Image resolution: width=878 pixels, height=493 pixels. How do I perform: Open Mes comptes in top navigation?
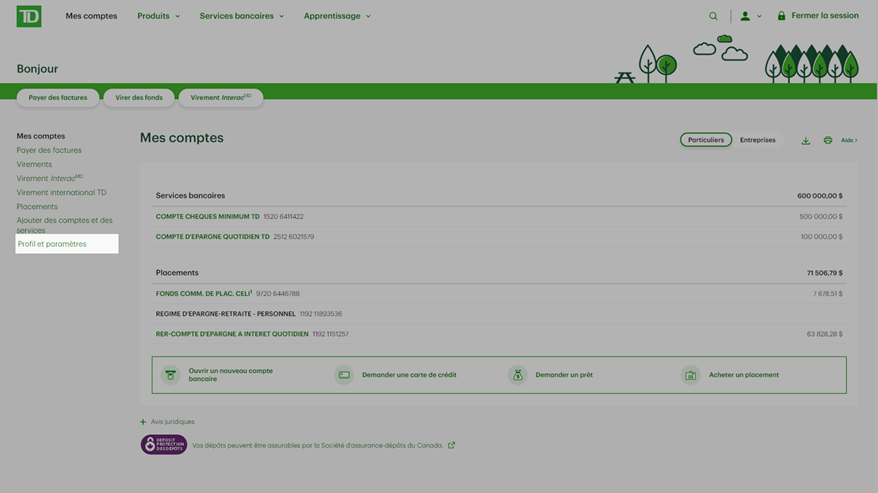pyautogui.click(x=91, y=16)
